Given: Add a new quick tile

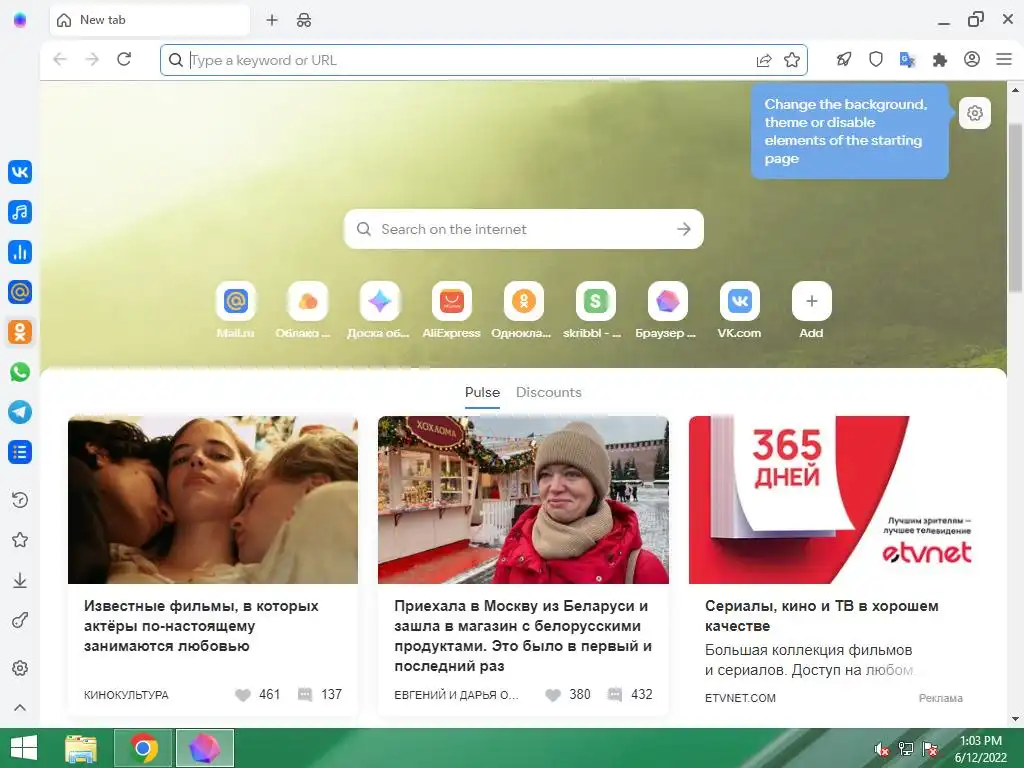Looking at the screenshot, I should [811, 310].
